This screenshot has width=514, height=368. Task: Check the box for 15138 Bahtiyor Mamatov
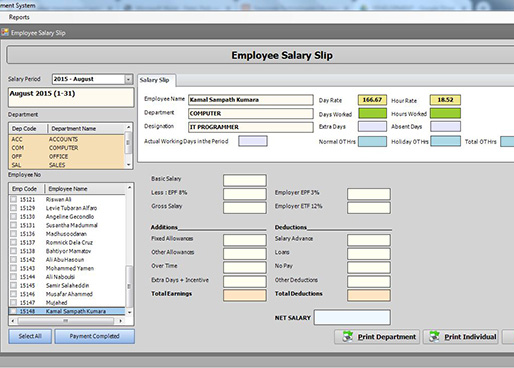click(x=13, y=251)
